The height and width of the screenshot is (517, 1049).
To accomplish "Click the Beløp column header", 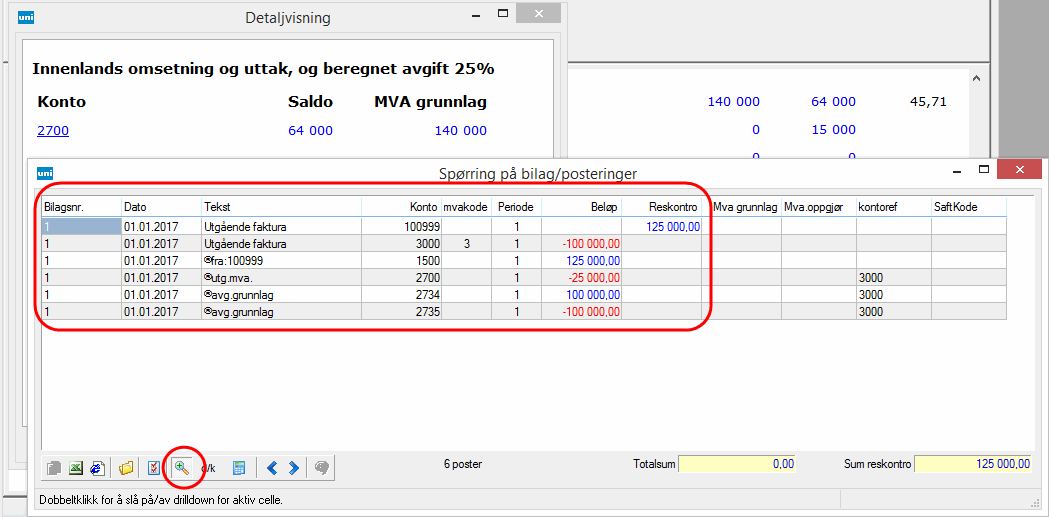I will point(581,206).
